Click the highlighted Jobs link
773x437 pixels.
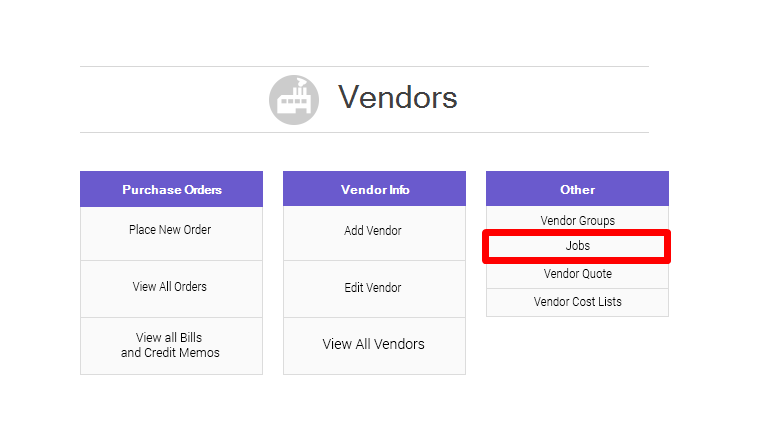click(x=577, y=246)
